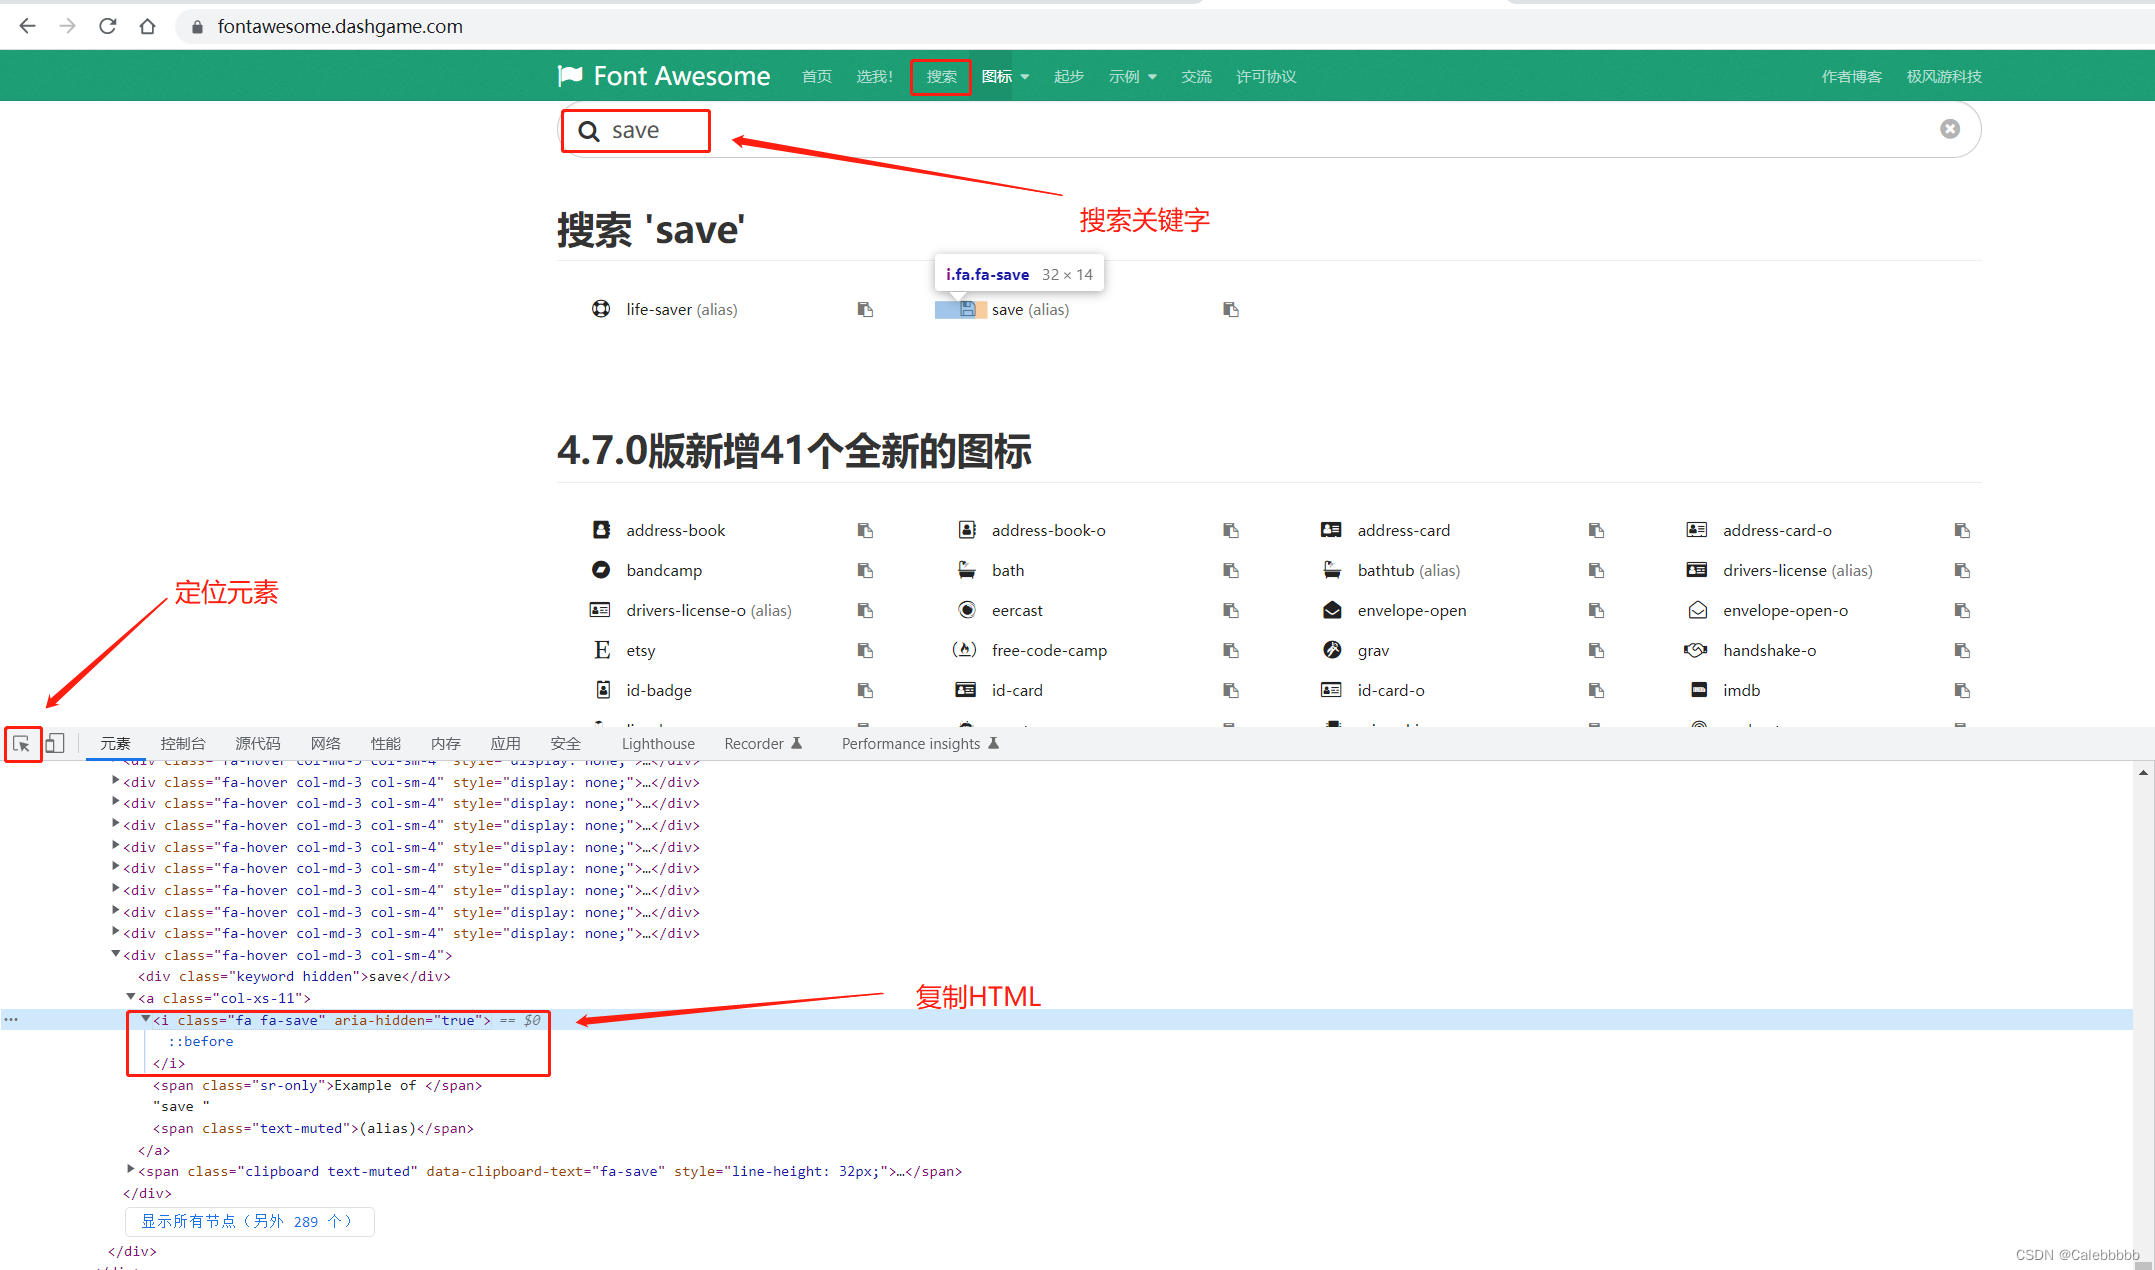Expand the first hidden fa-hover div row
The width and height of the screenshot is (2155, 1270).
[x=116, y=781]
